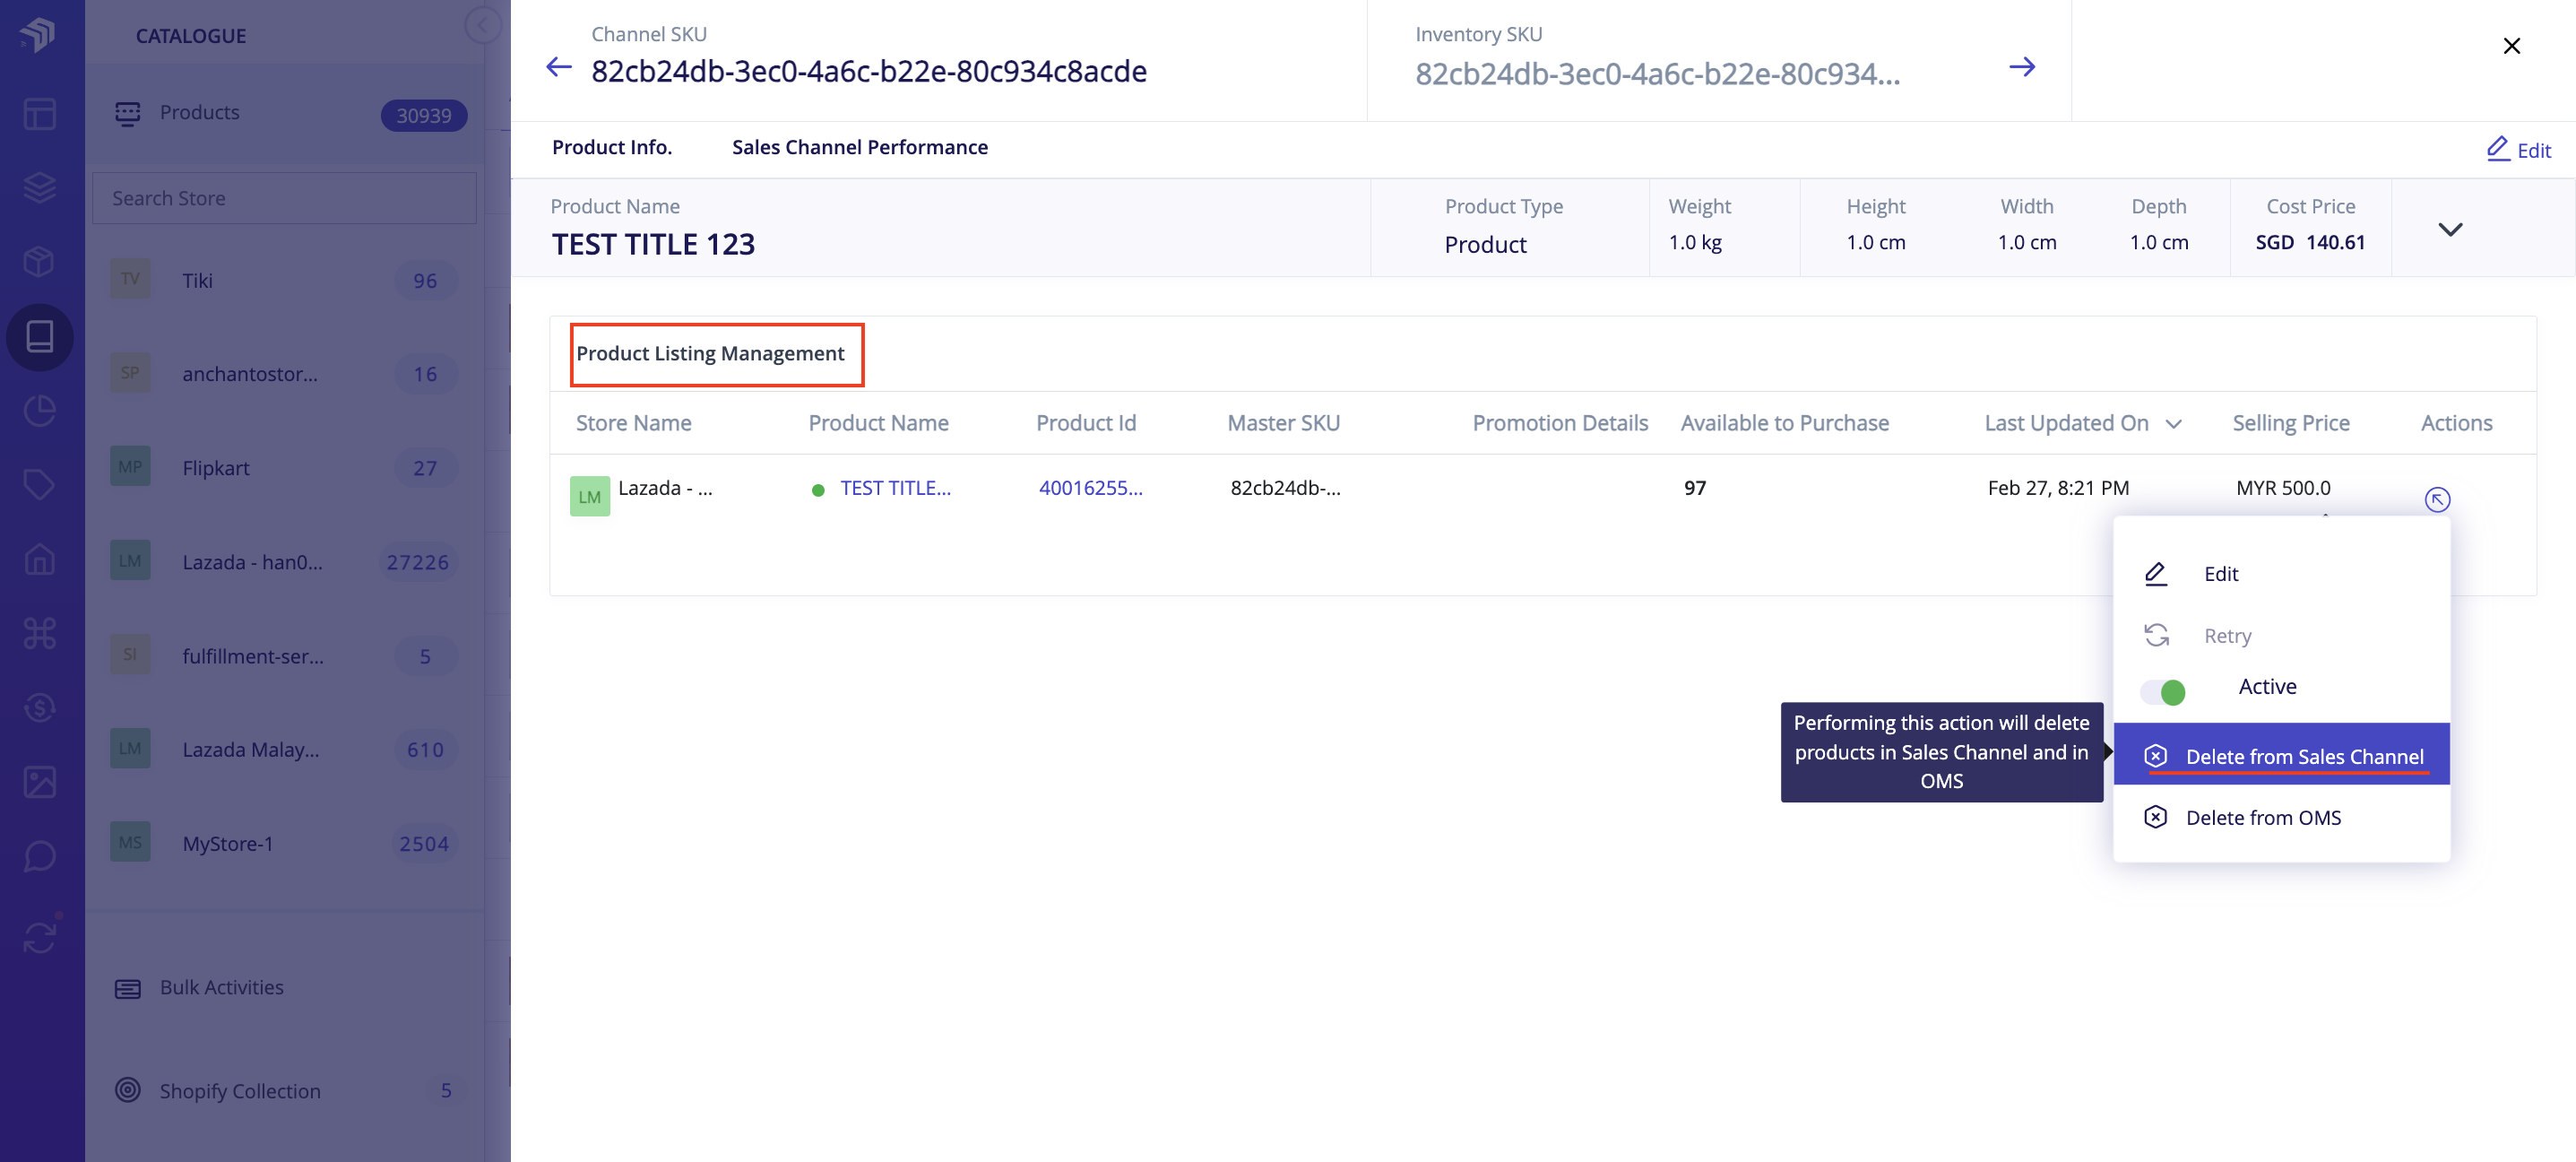
Task: Close the product detail panel
Action: (2511, 46)
